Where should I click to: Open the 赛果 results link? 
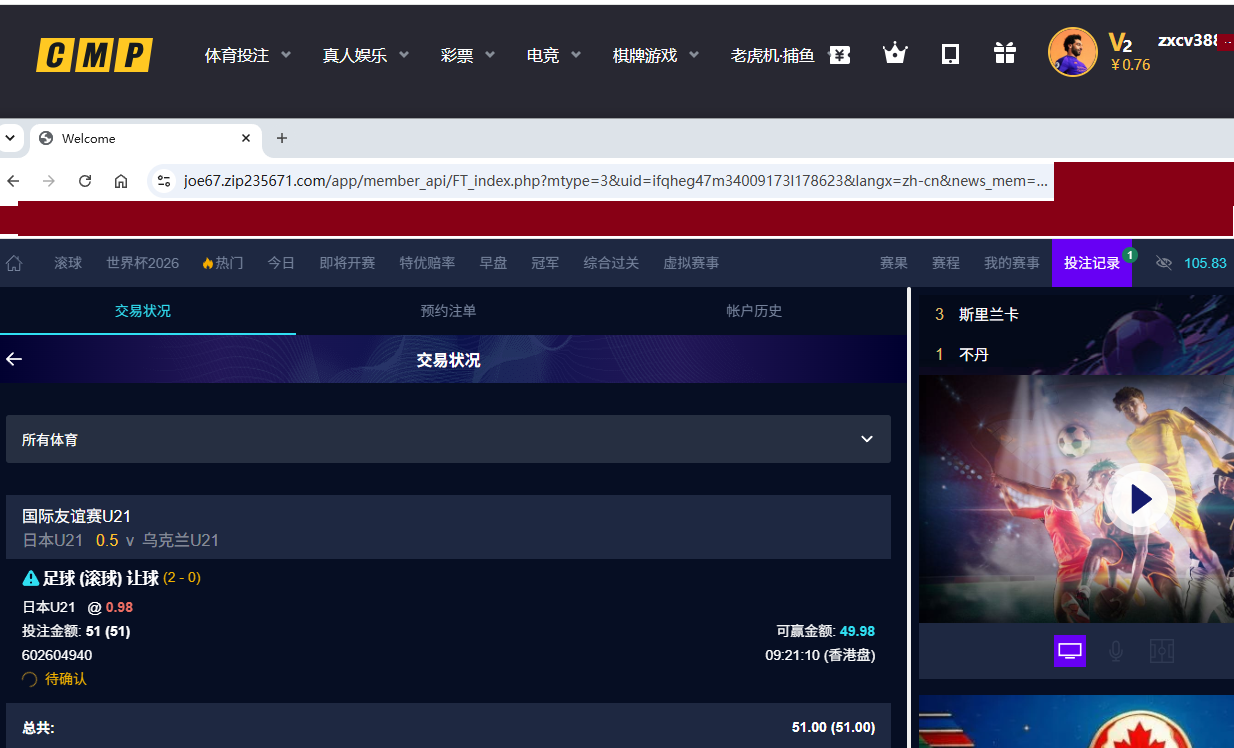click(x=894, y=263)
